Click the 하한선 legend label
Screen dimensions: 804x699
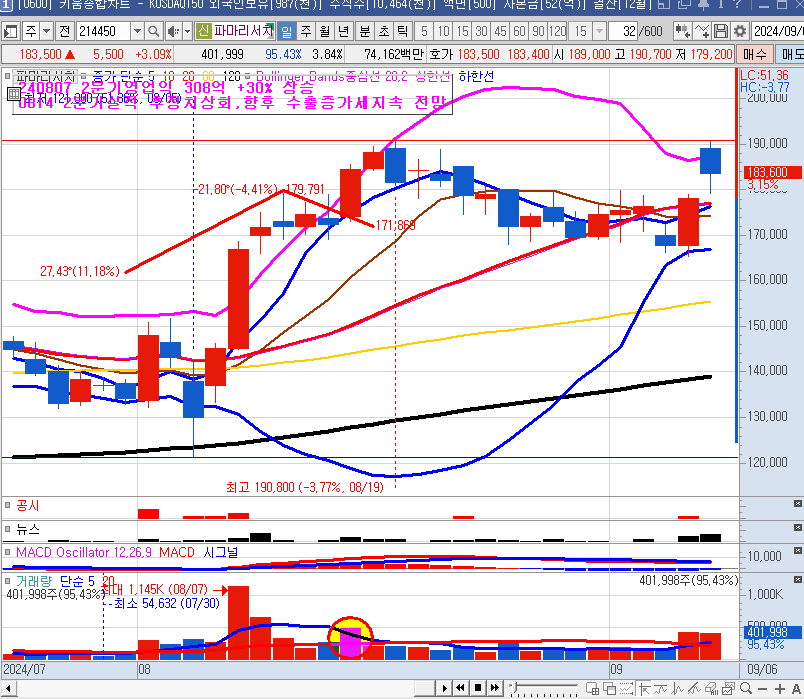pyautogui.click(x=476, y=76)
